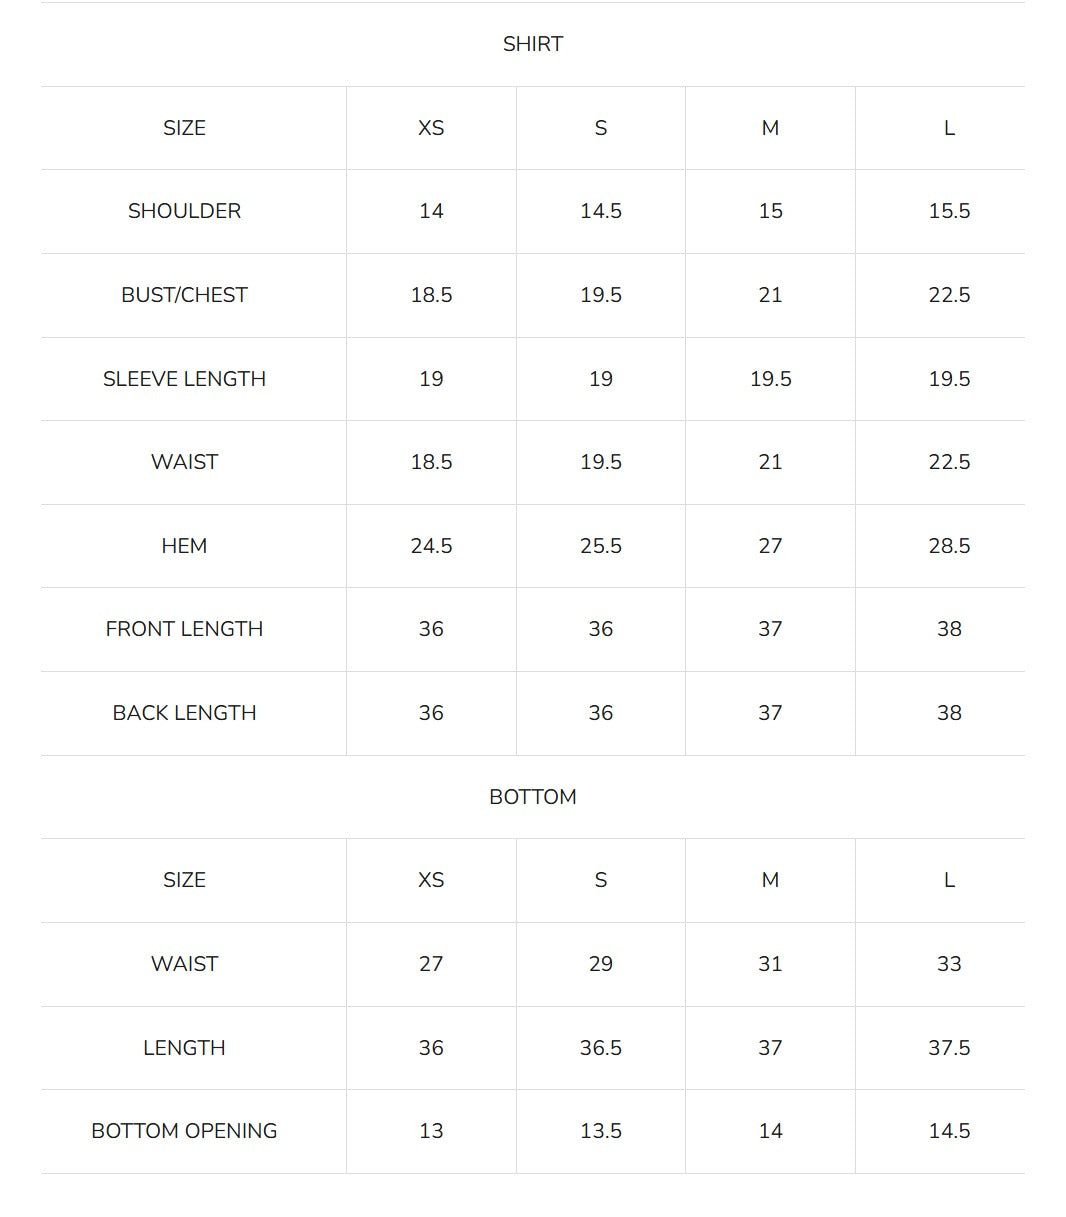Select the bottom opening value 13.5
This screenshot has height=1217, width=1066.
click(x=601, y=1131)
